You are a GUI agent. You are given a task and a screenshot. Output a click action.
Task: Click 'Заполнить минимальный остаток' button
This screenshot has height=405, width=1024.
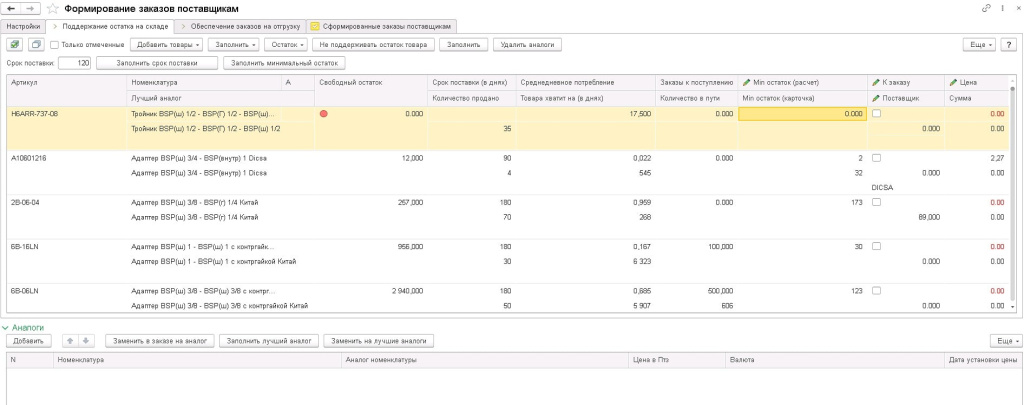pos(285,63)
